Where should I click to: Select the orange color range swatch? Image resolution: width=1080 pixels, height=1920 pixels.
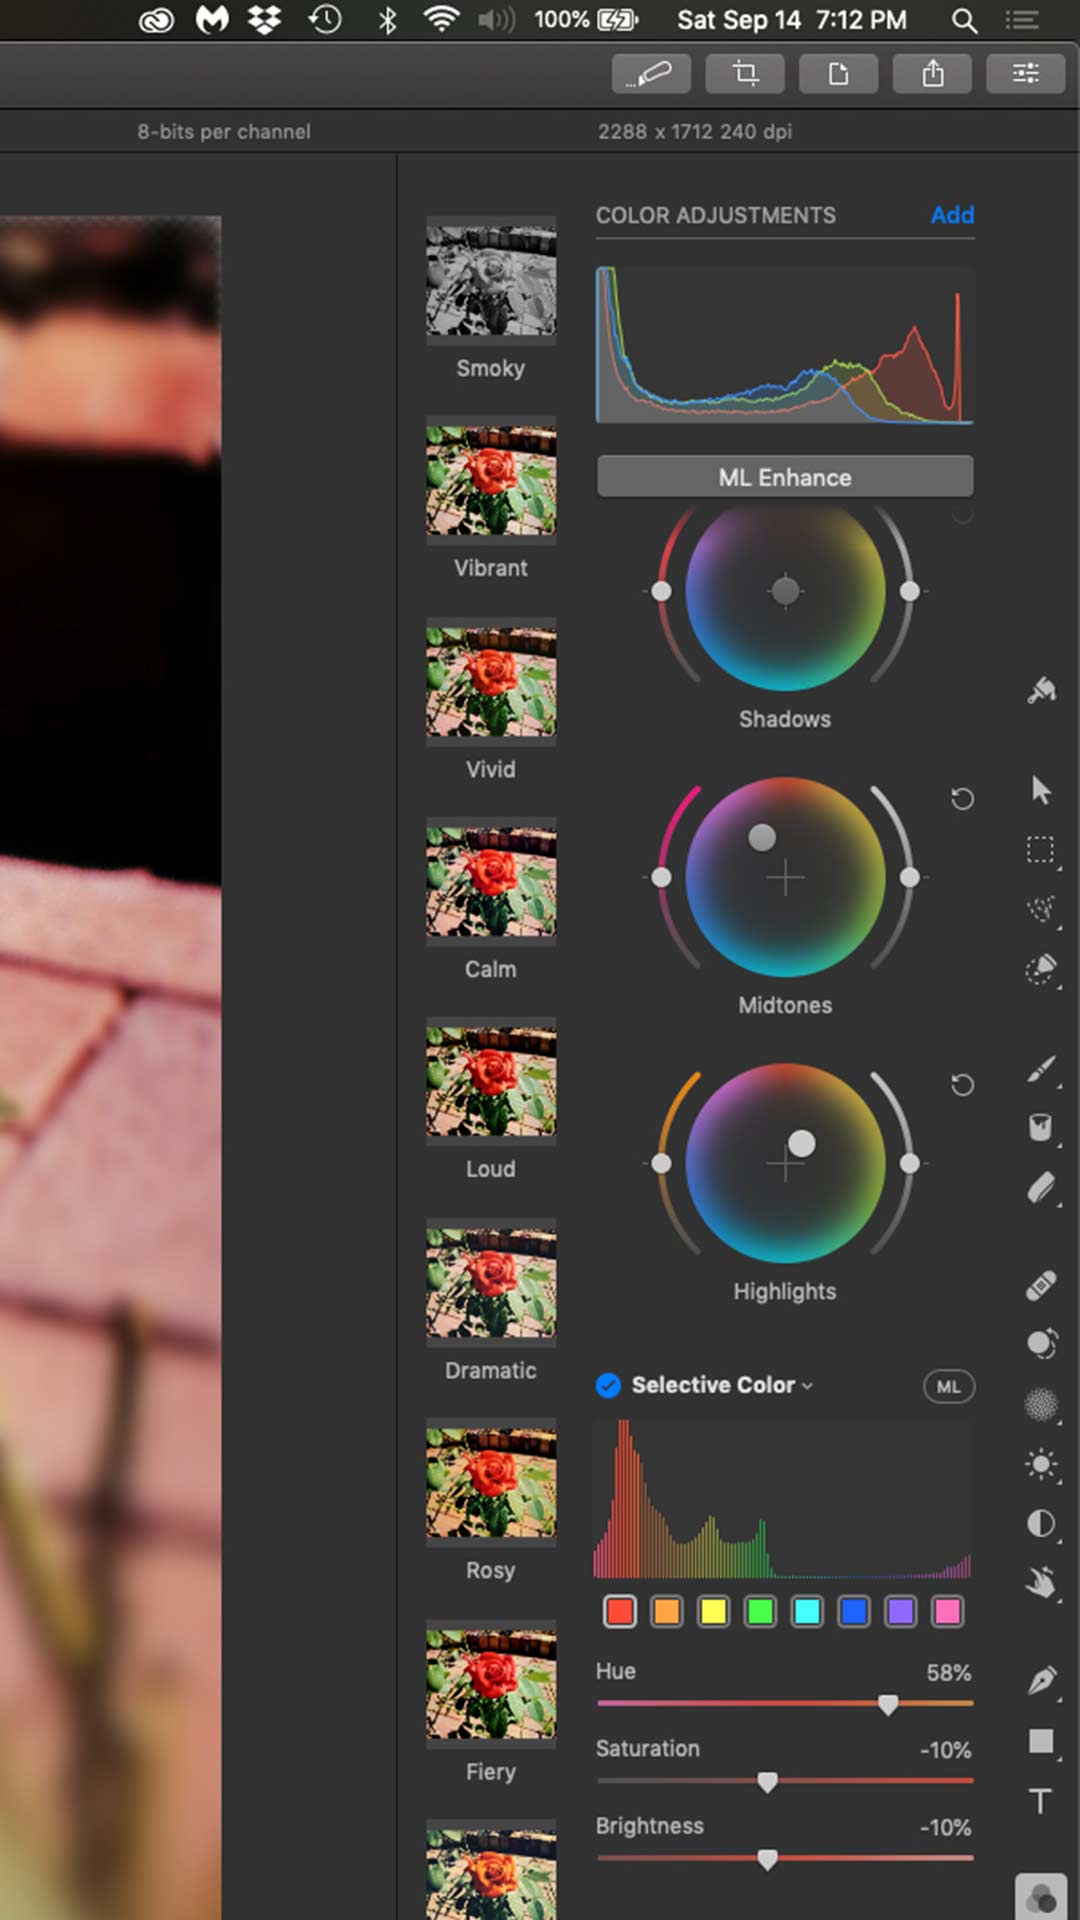(667, 1611)
